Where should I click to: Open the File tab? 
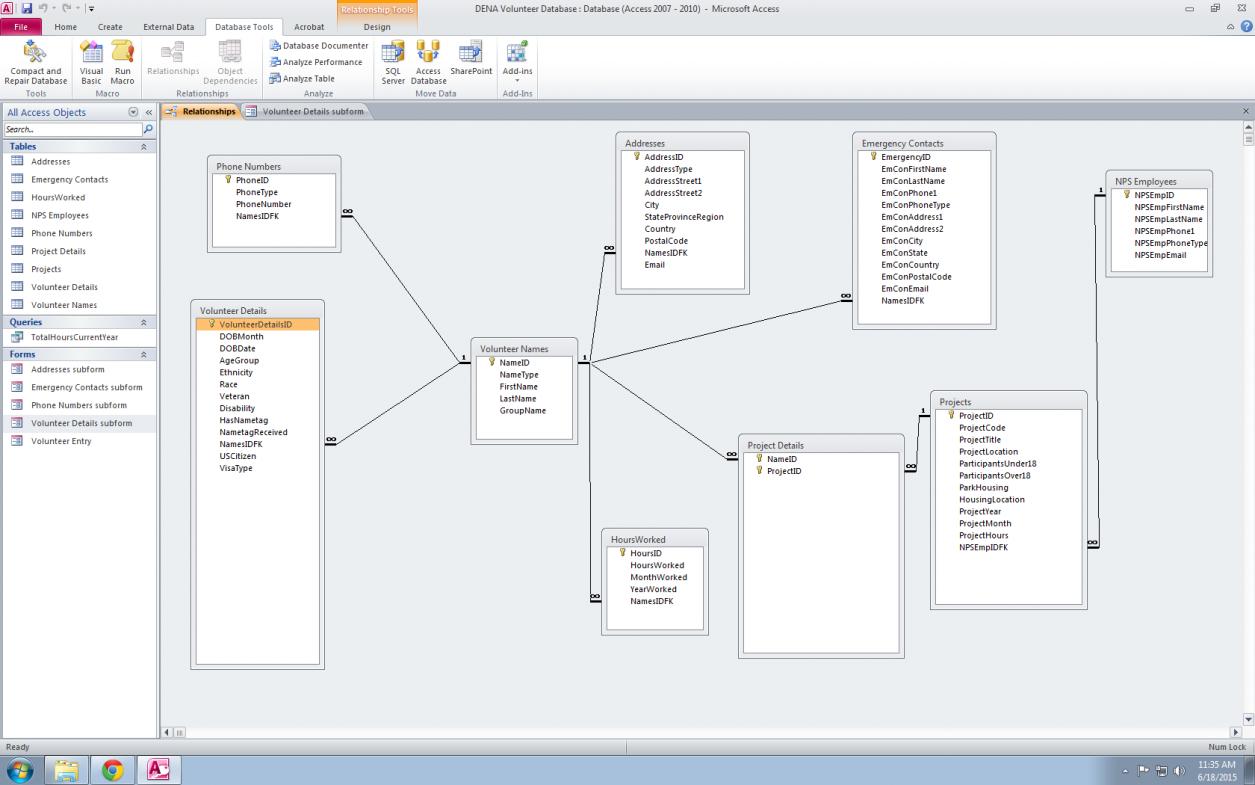point(21,27)
